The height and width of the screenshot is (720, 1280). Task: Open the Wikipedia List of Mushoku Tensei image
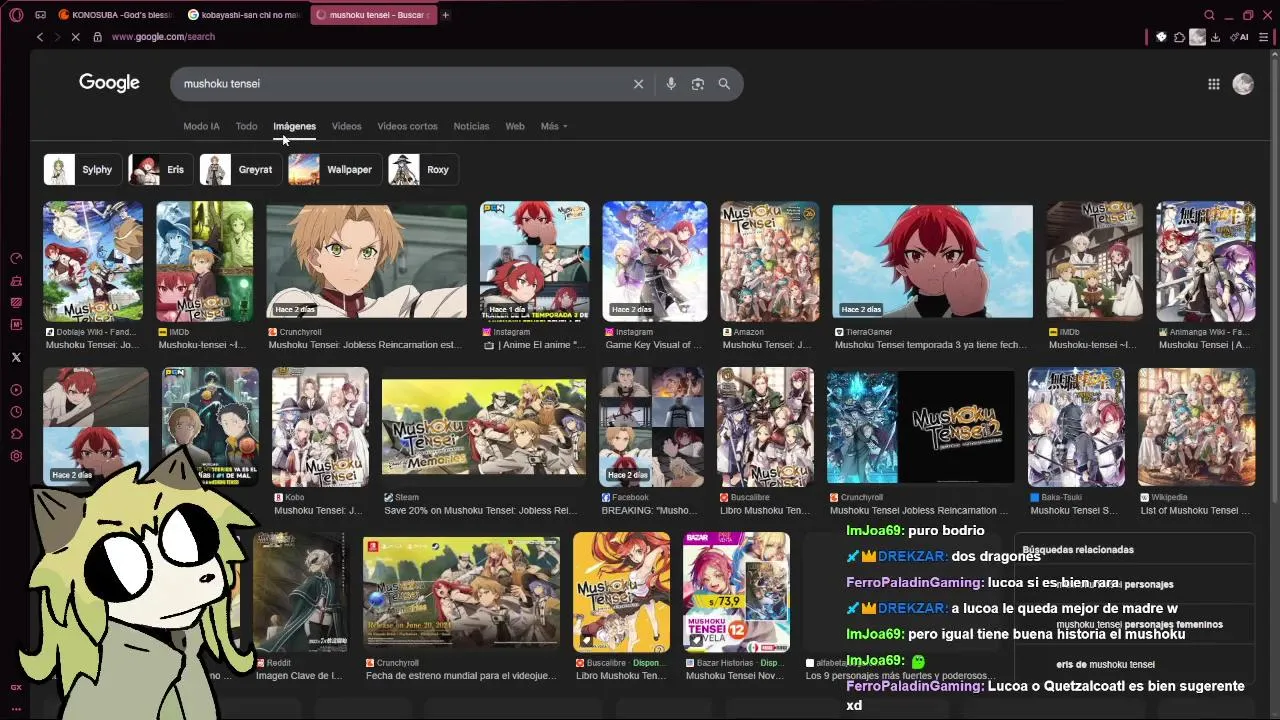coord(1196,426)
